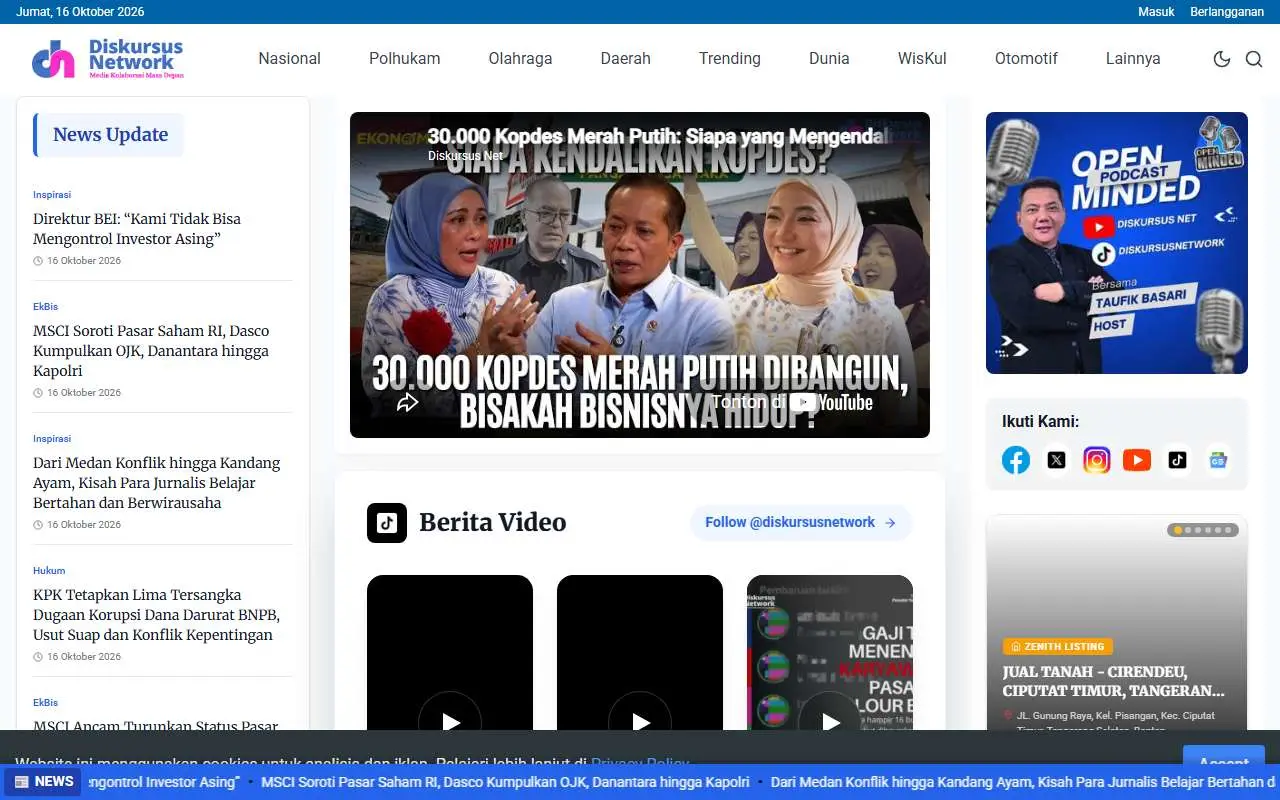The image size is (1280, 800).
Task: Click Follow @diskursusnetwork button
Action: pyautogui.click(x=801, y=522)
